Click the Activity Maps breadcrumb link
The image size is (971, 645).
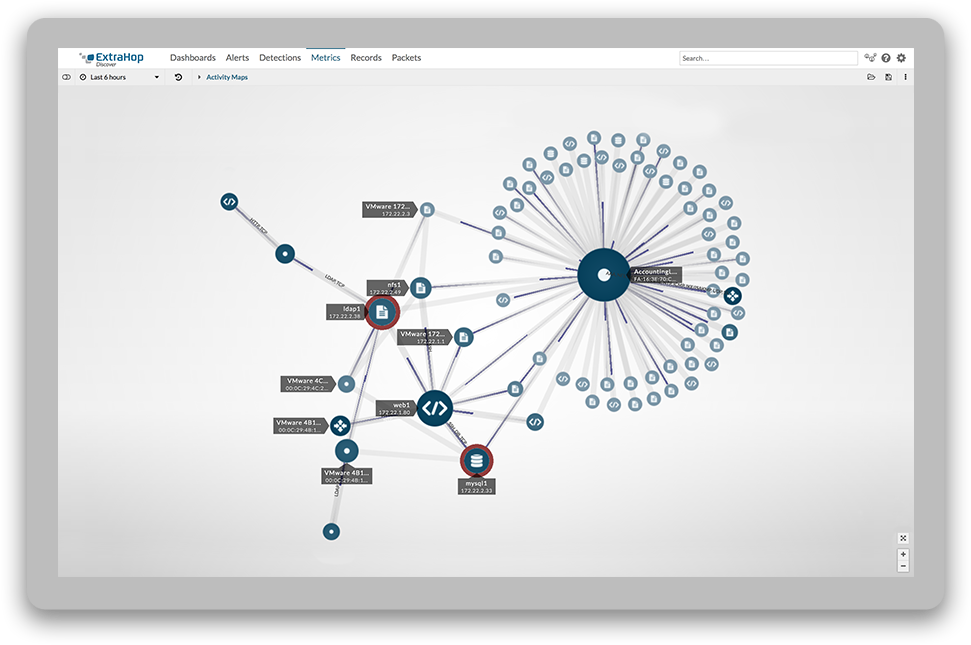(x=227, y=77)
